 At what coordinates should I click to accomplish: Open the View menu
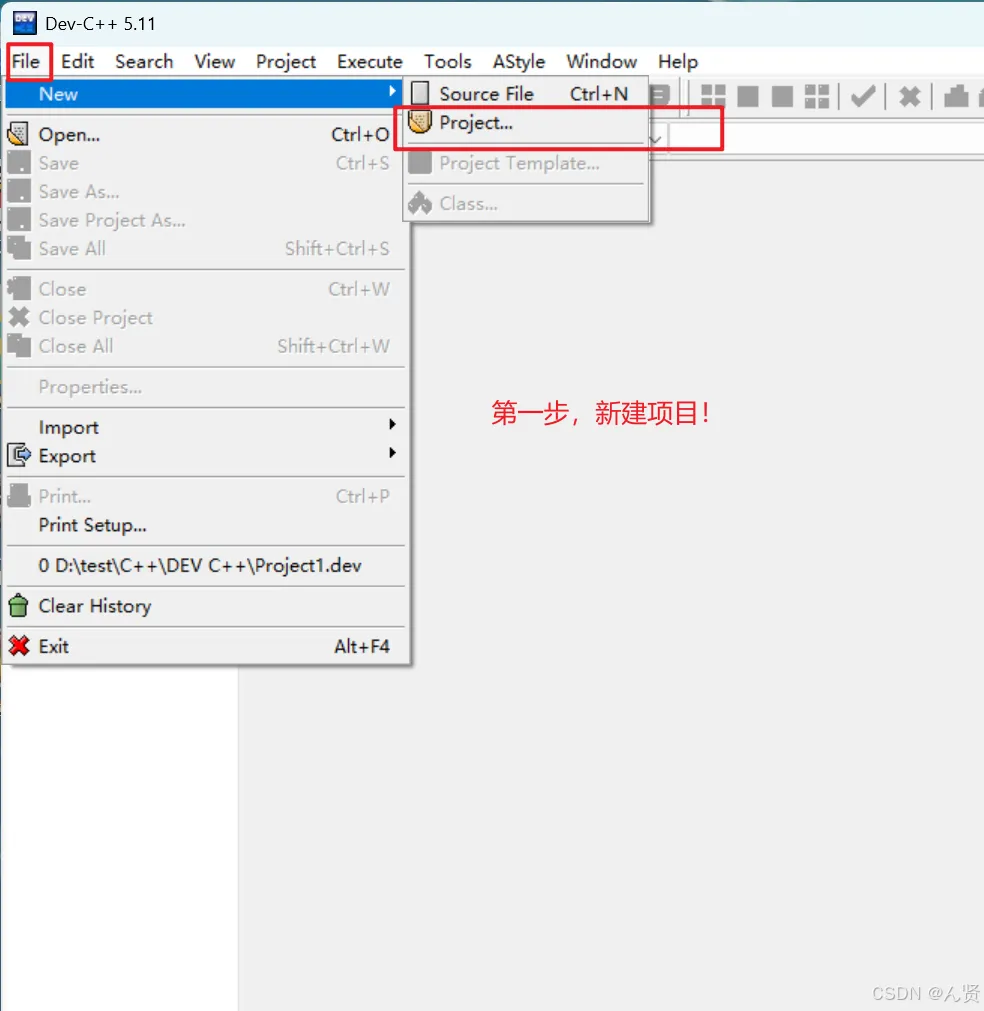214,61
